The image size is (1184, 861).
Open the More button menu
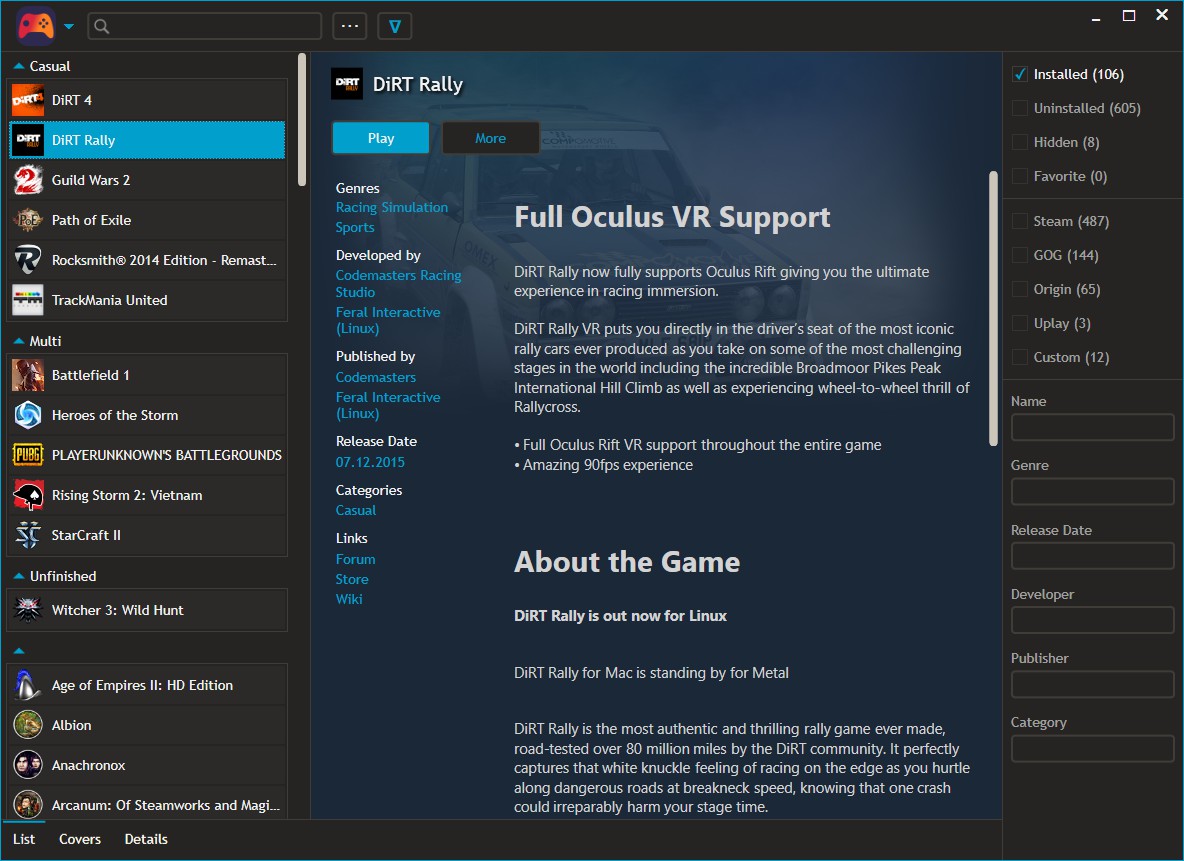(x=490, y=138)
